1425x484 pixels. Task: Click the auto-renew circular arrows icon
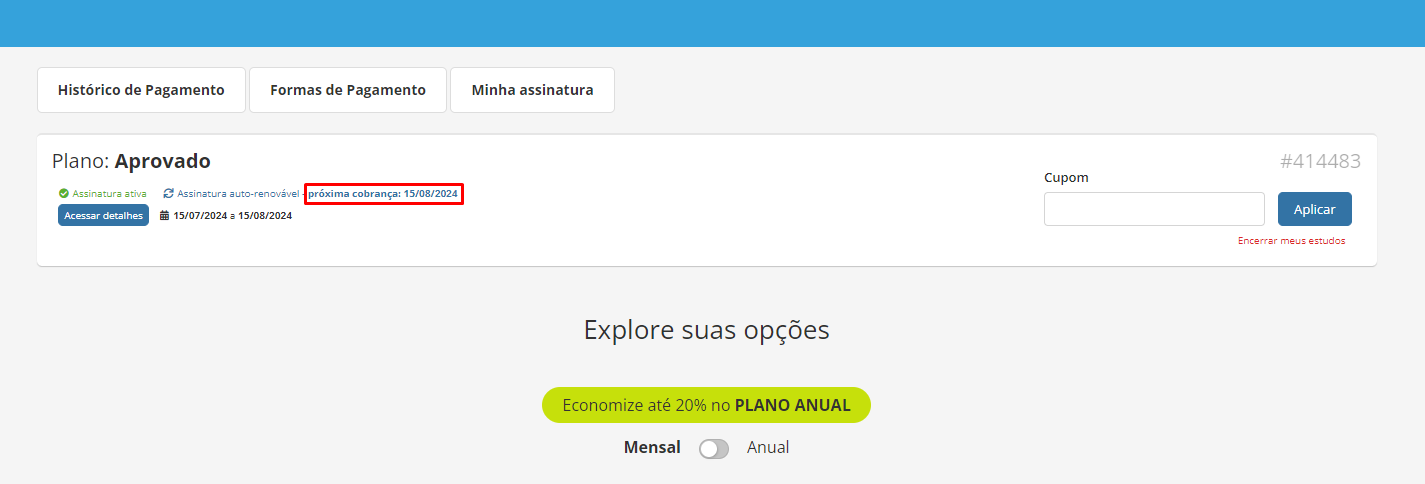click(x=168, y=193)
